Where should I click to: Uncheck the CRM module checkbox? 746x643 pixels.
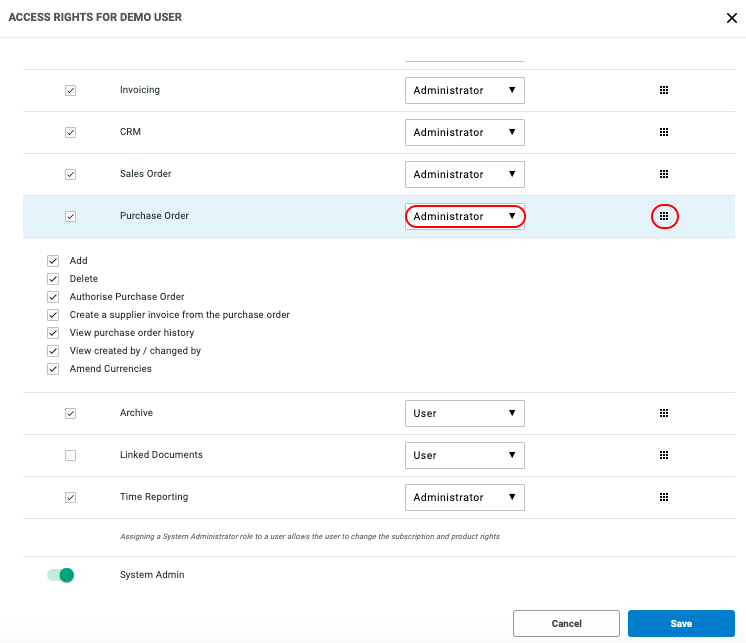[x=70, y=133]
